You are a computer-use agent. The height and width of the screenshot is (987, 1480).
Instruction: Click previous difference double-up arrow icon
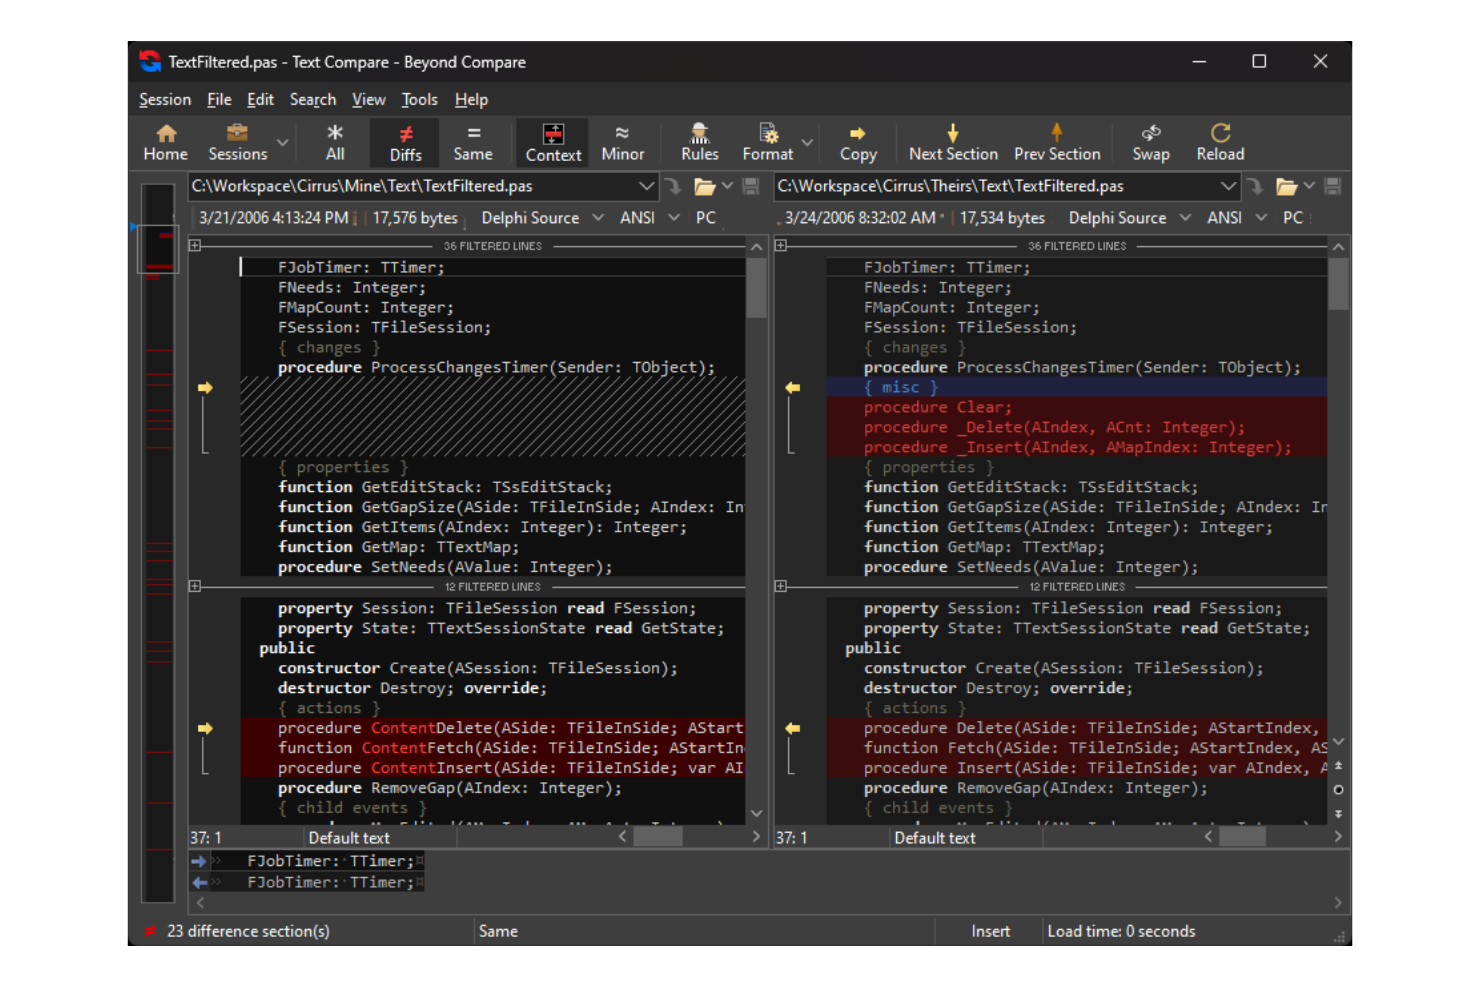click(1338, 765)
